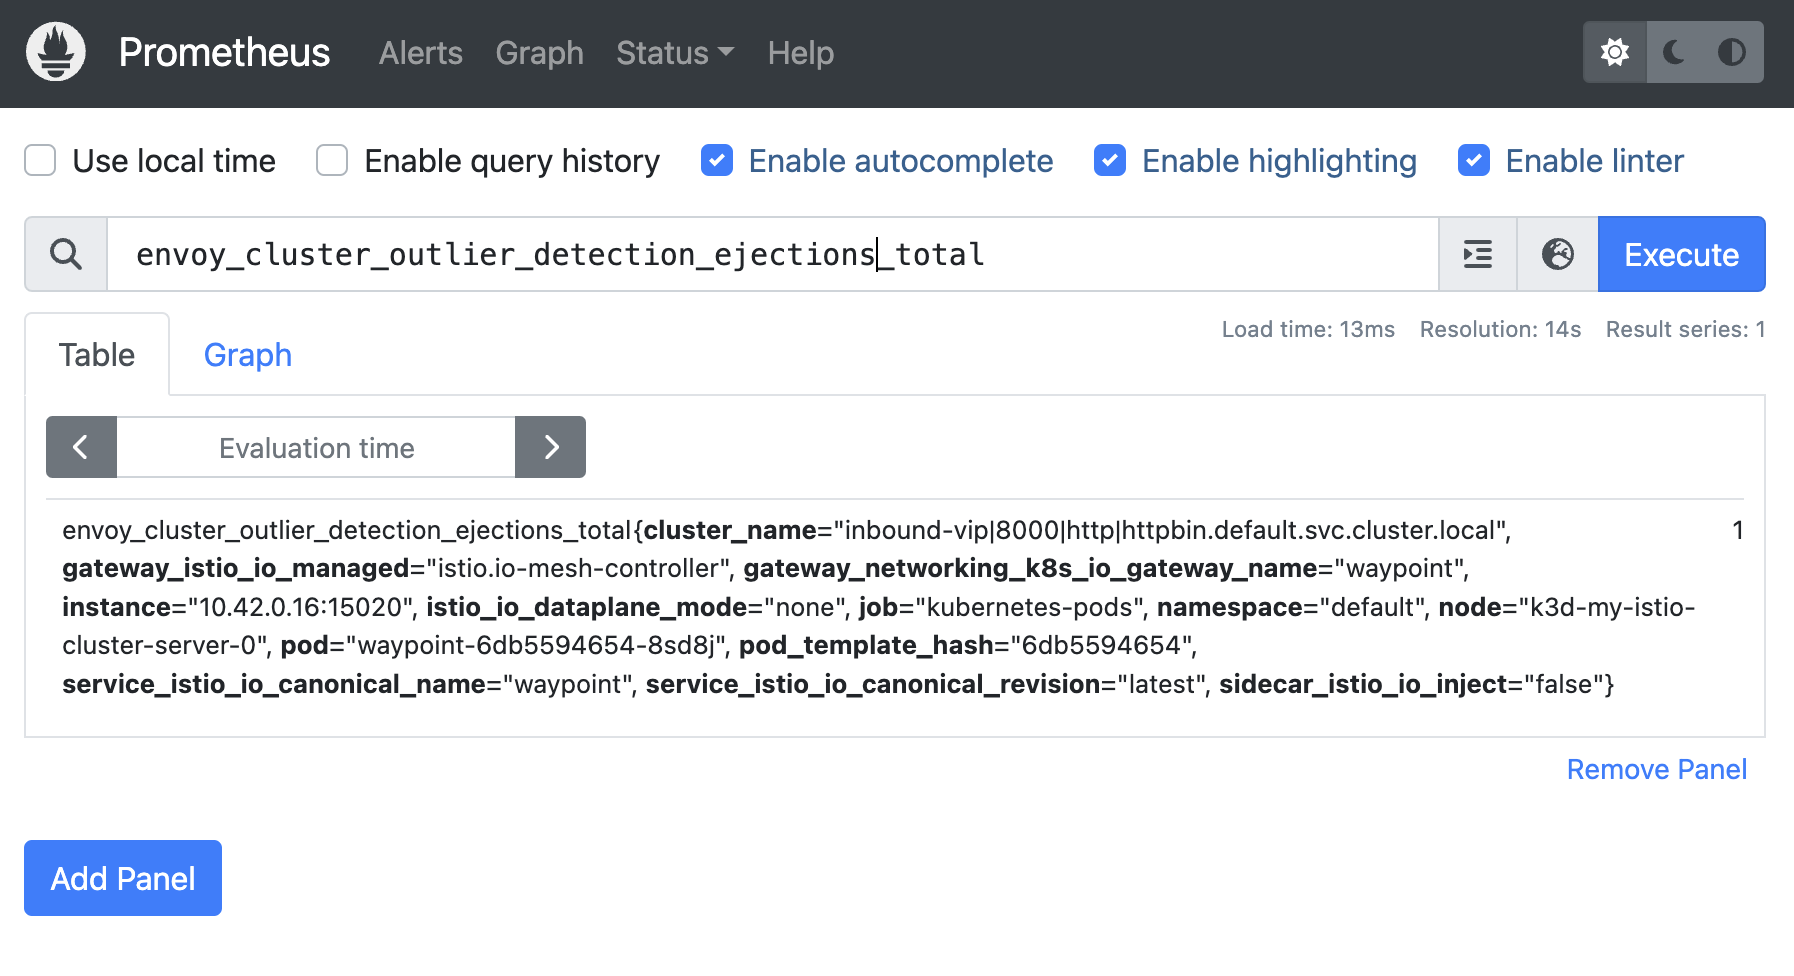Enable the Use local time checkbox
Screen dimensions: 1794x976
point(40,160)
